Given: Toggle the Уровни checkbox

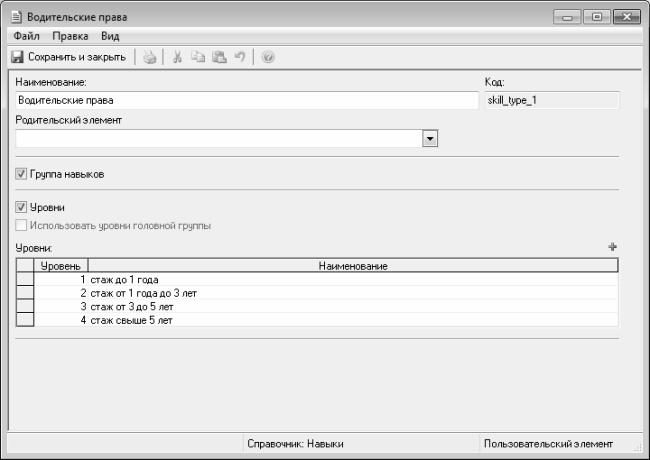Looking at the screenshot, I should 22,207.
